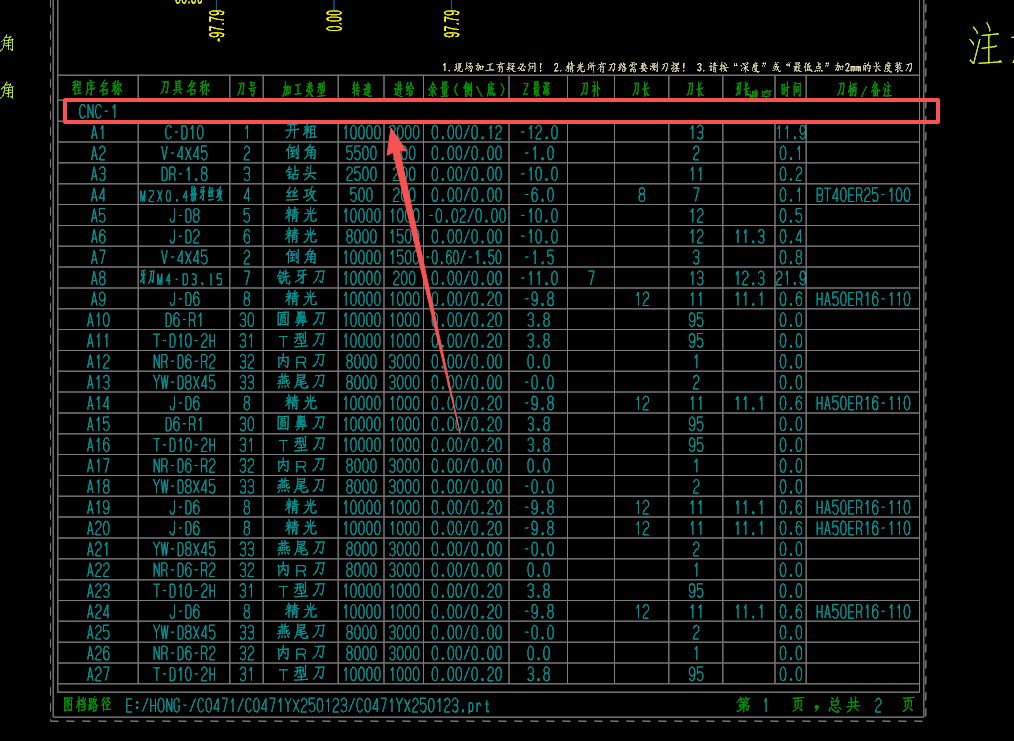Click spindle speed 5500 in row A2
This screenshot has width=1014, height=741.
pos(361,153)
